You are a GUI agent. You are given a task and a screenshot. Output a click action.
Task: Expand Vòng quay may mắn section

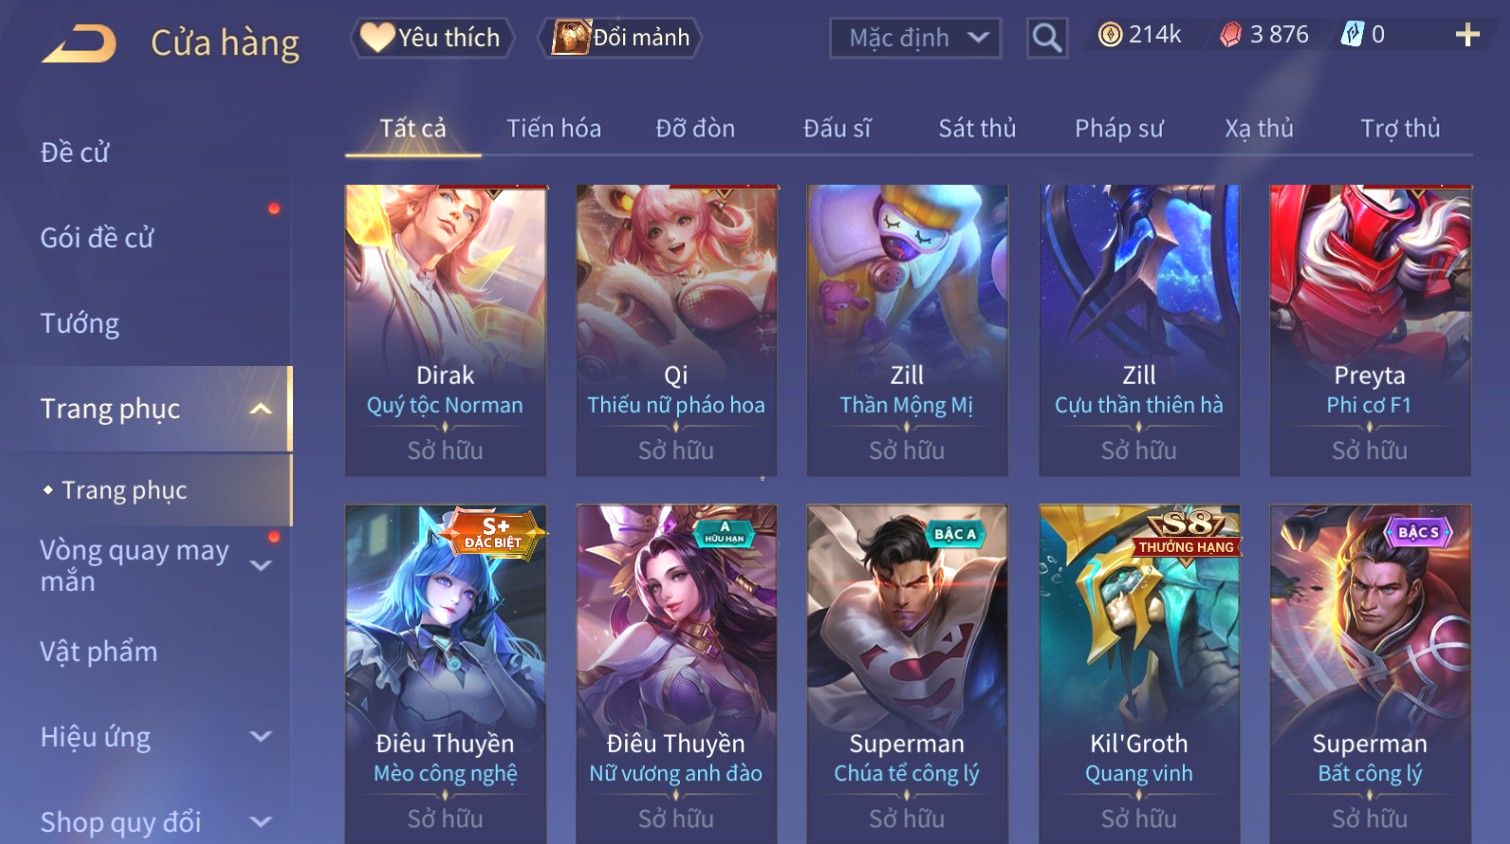261,566
